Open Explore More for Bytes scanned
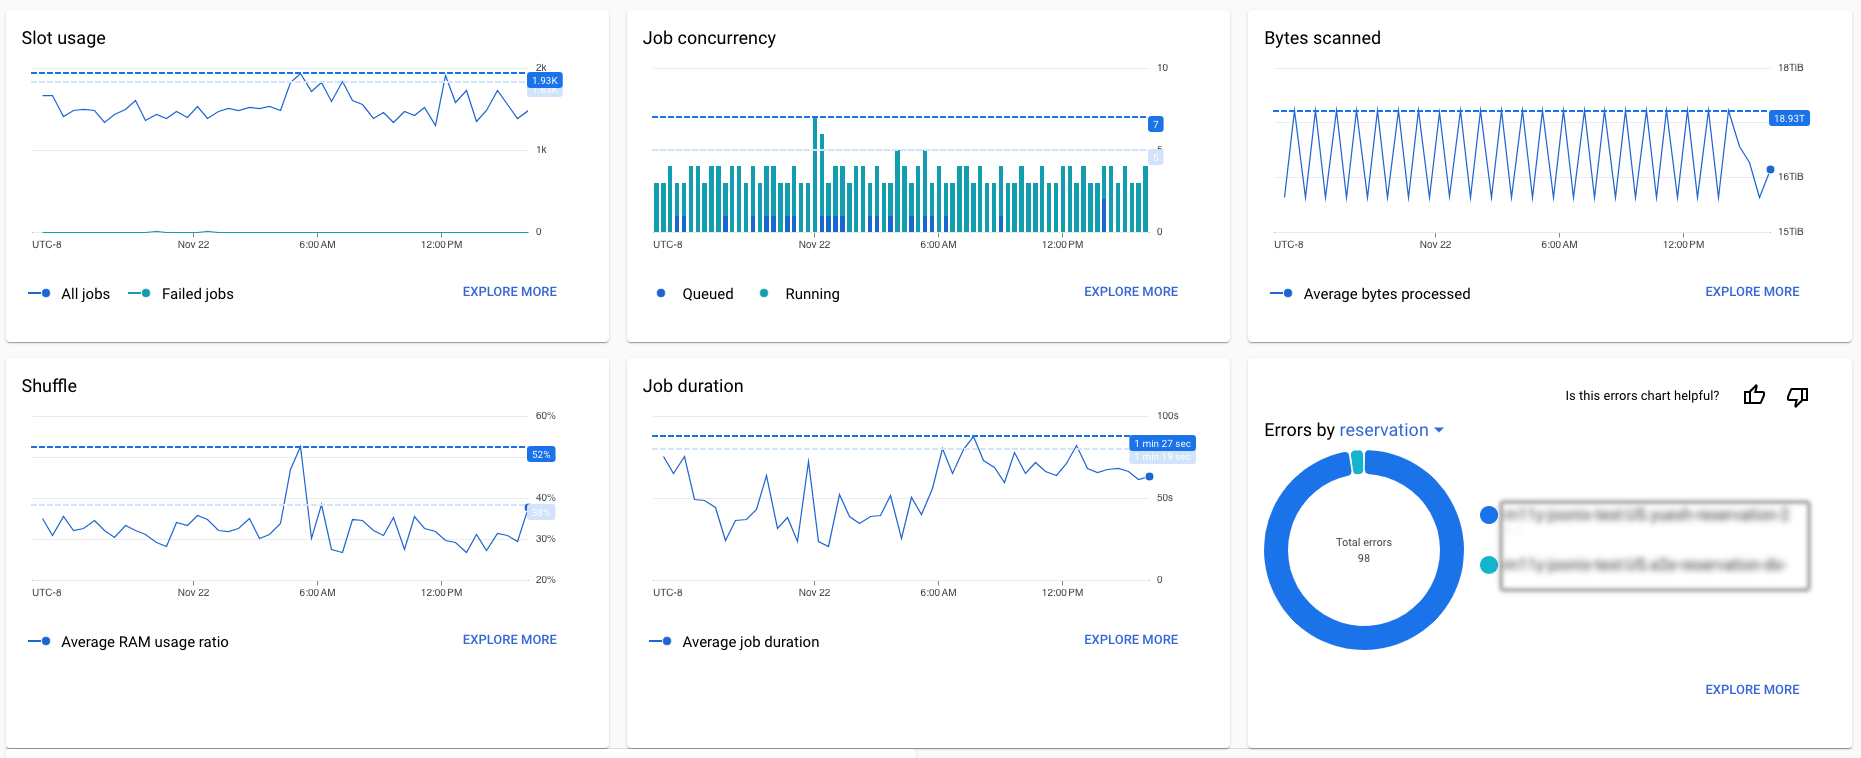The height and width of the screenshot is (758, 1861). point(1751,292)
